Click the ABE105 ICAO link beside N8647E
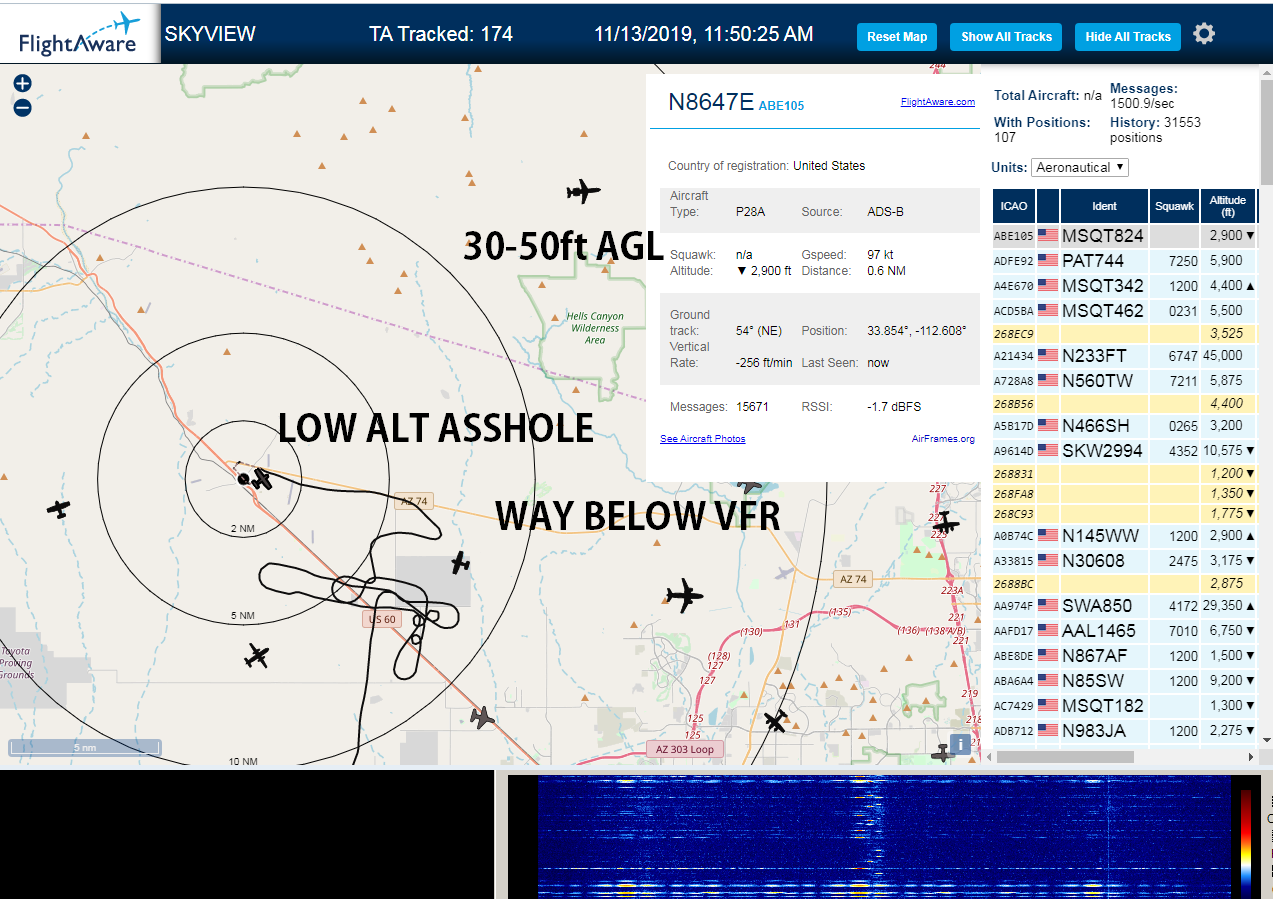The width and height of the screenshot is (1273, 899). click(x=781, y=105)
